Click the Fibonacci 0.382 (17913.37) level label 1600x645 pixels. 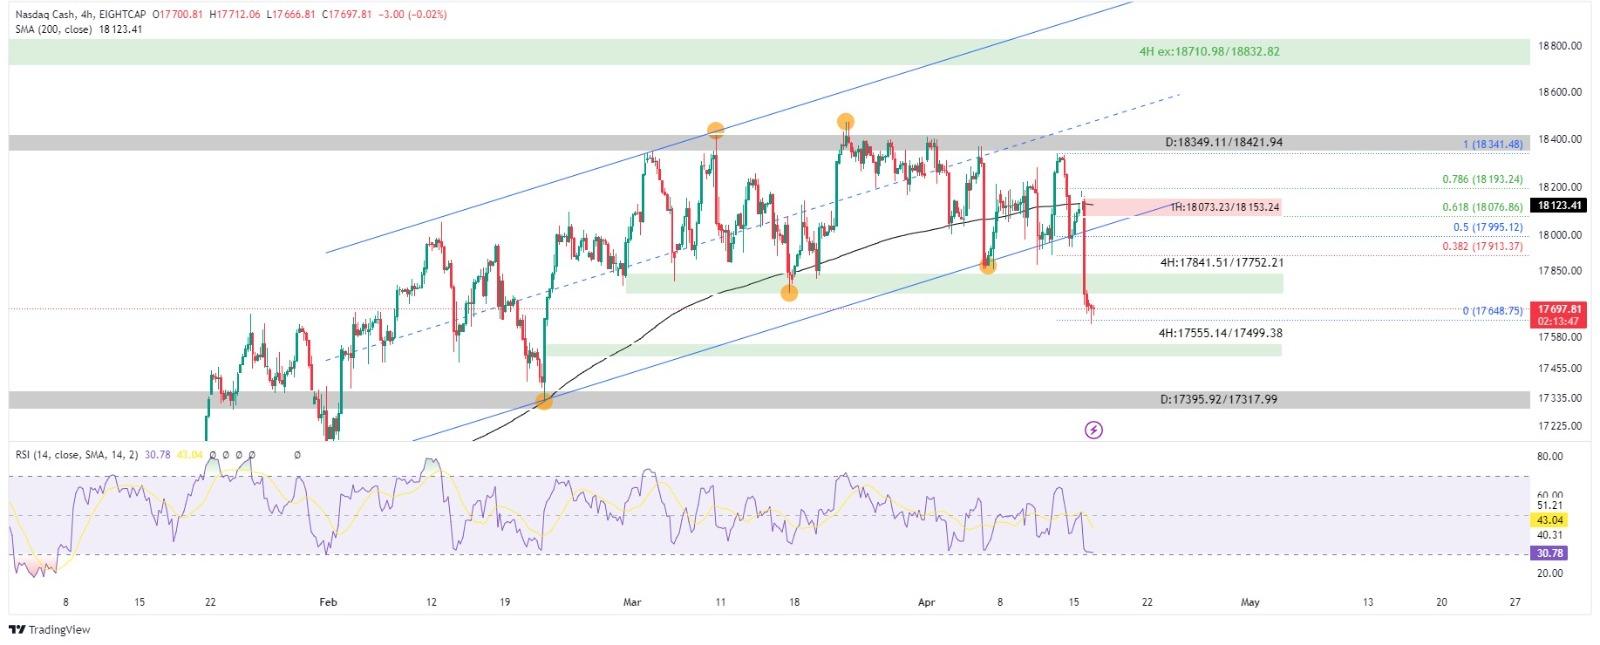click(x=1483, y=246)
